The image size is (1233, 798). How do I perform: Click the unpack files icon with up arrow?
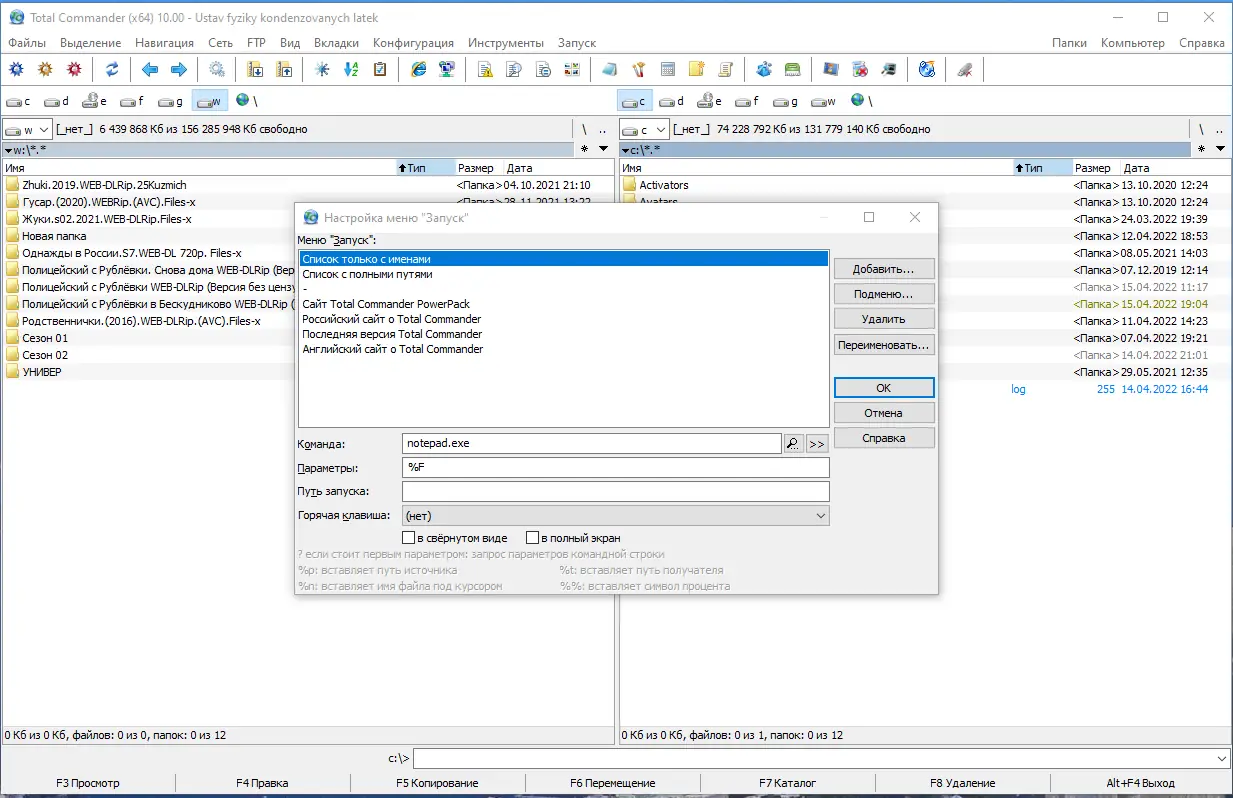point(284,69)
